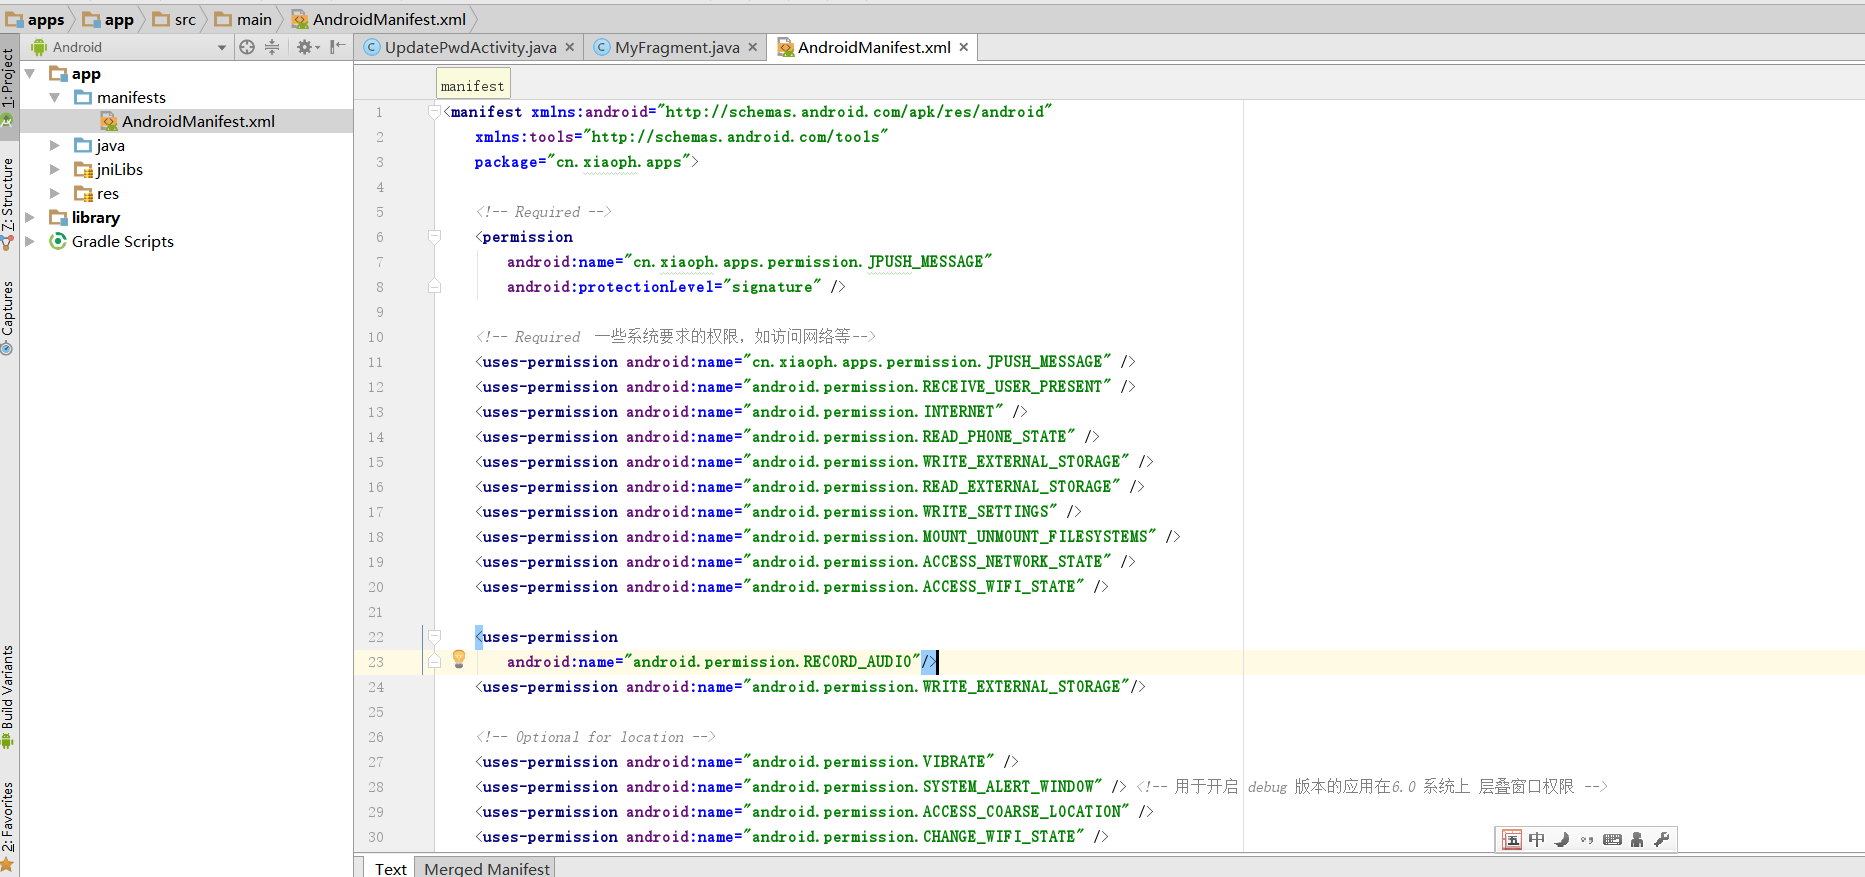The width and height of the screenshot is (1865, 877).
Task: Switch to MyFragment.java tab
Action: (677, 47)
